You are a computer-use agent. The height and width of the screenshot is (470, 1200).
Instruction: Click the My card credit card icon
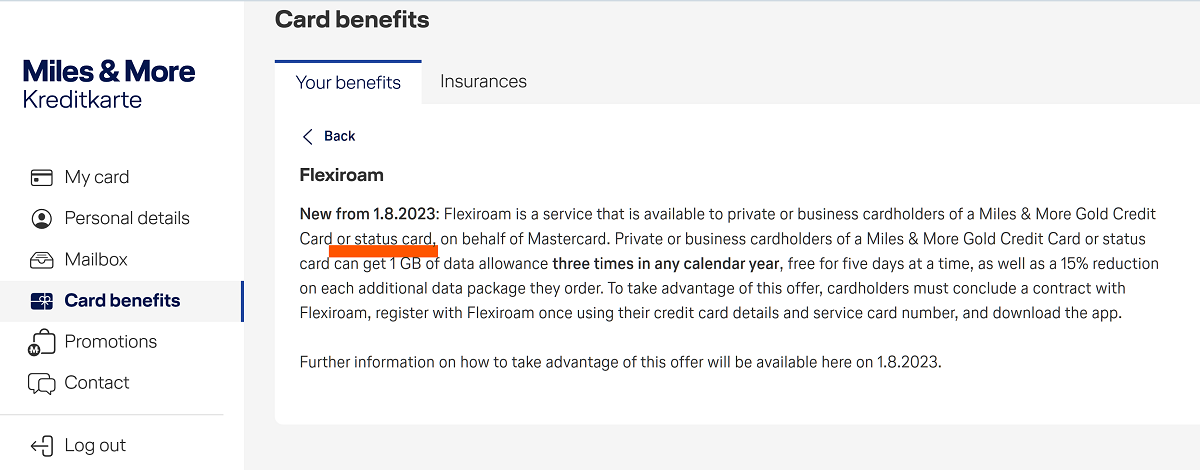41,178
